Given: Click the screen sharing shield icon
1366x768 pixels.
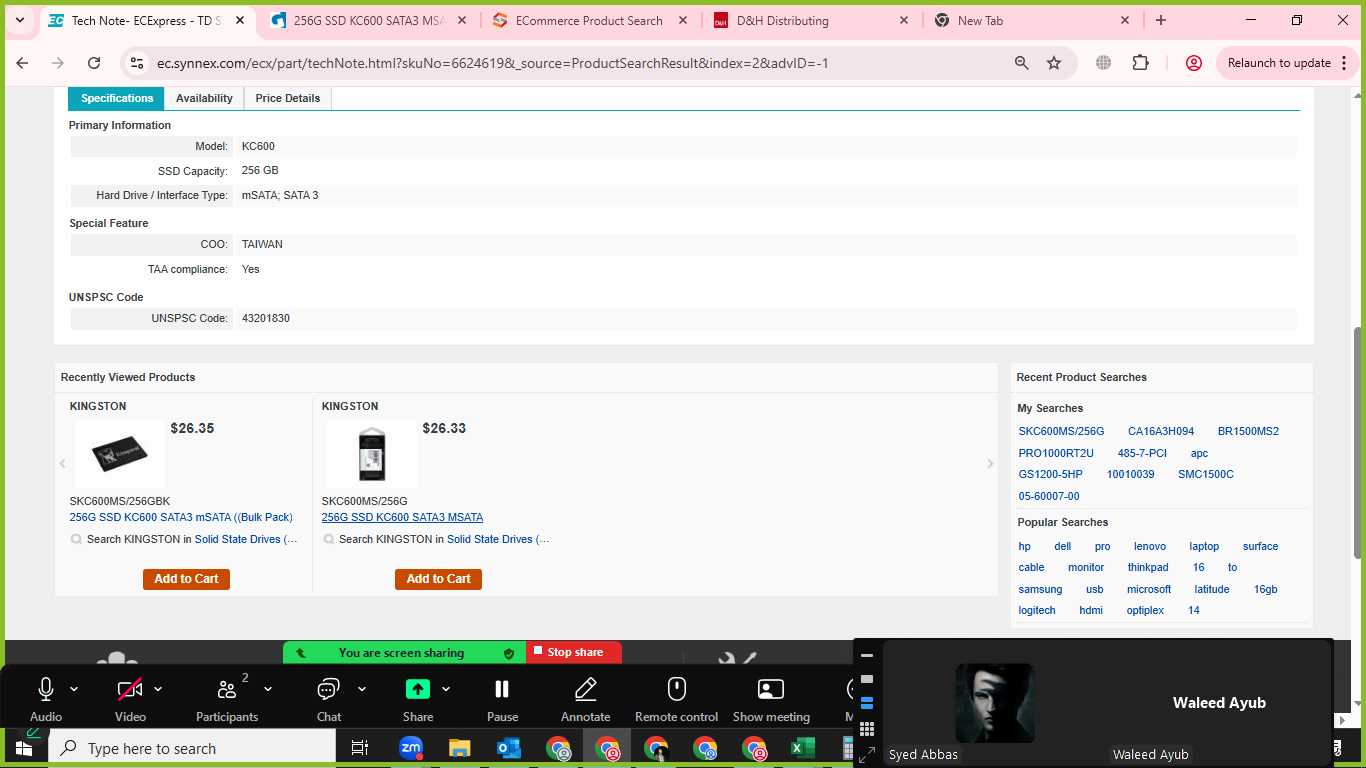Looking at the screenshot, I should pyautogui.click(x=508, y=653).
